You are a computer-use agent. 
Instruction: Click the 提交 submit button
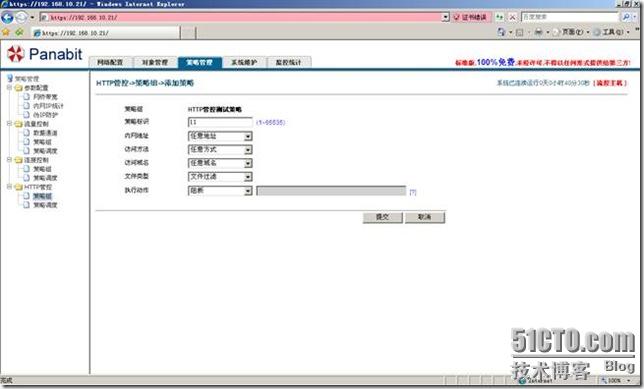click(x=382, y=217)
